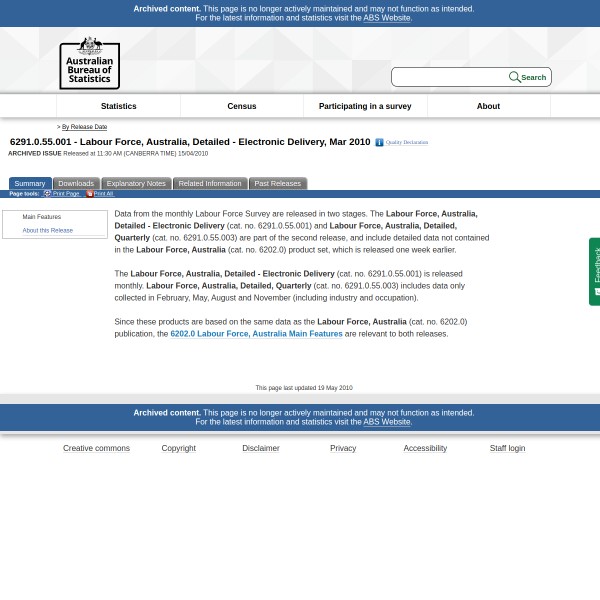This screenshot has width=600, height=600.
Task: Open 6202.0 Labour Force, Australia Main Features link
Action: pyautogui.click(x=256, y=334)
